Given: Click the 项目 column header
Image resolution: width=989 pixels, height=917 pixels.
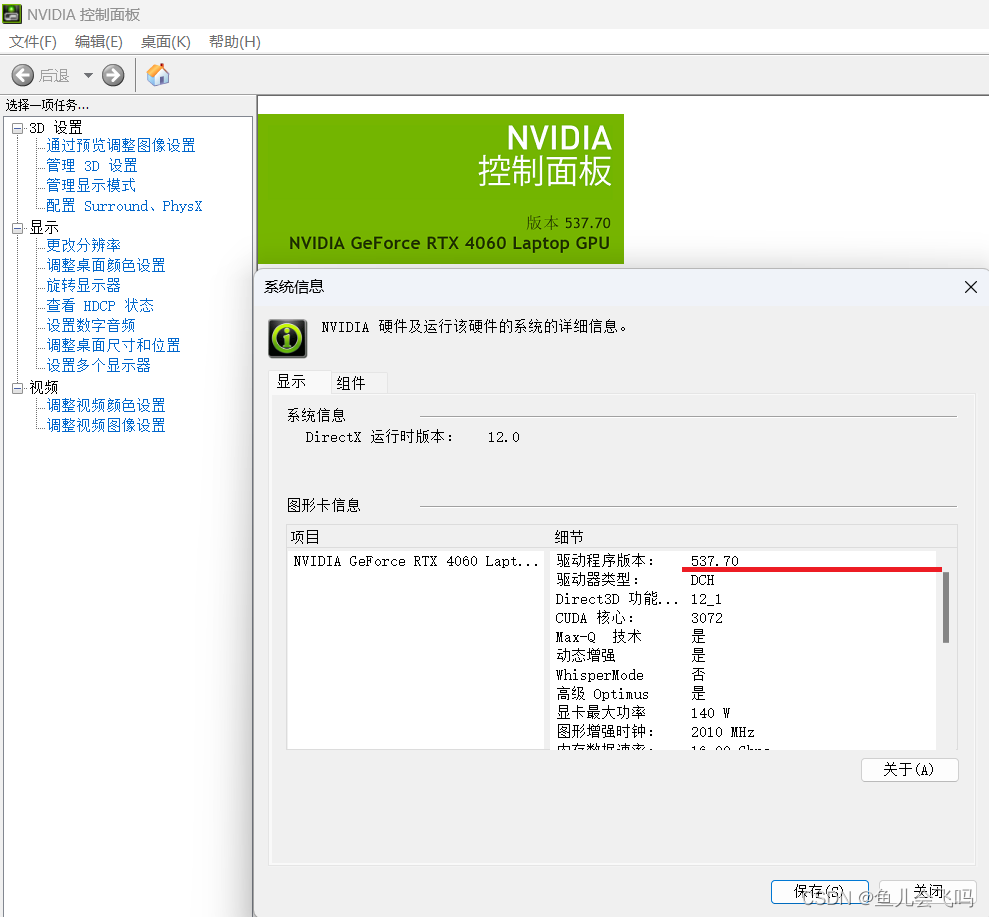Looking at the screenshot, I should click(419, 537).
